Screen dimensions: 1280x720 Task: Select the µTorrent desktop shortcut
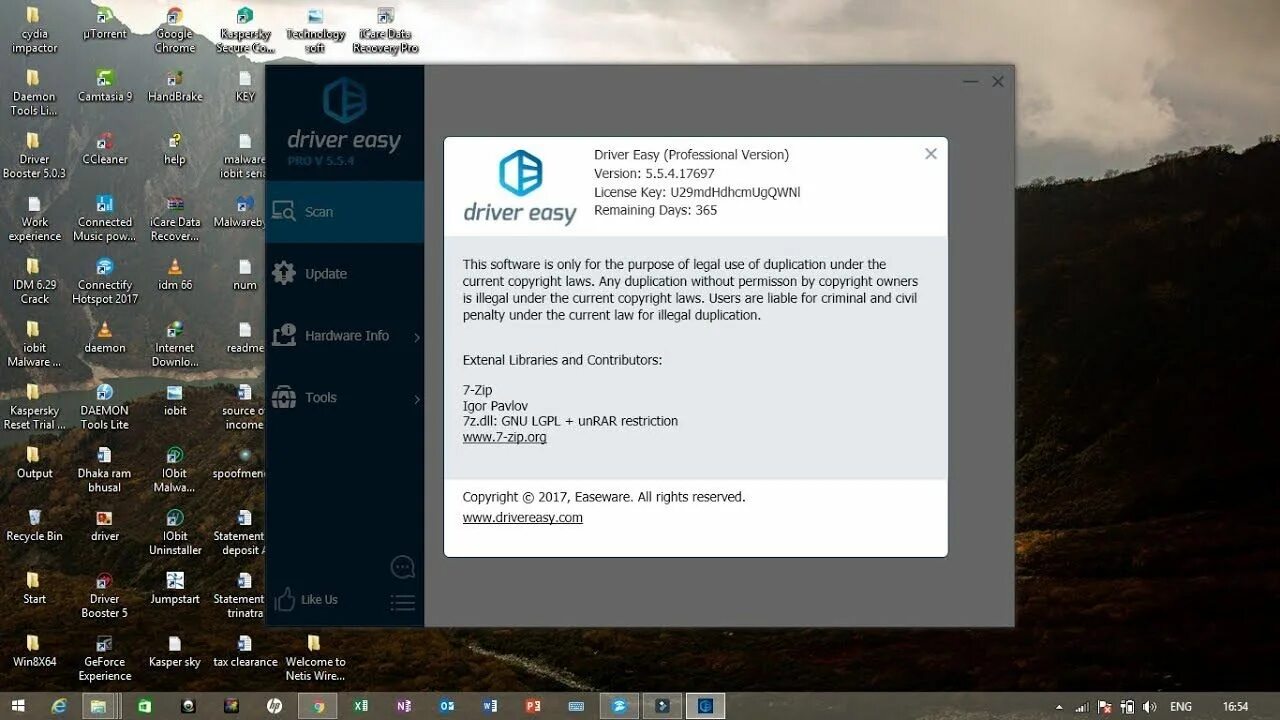[104, 24]
